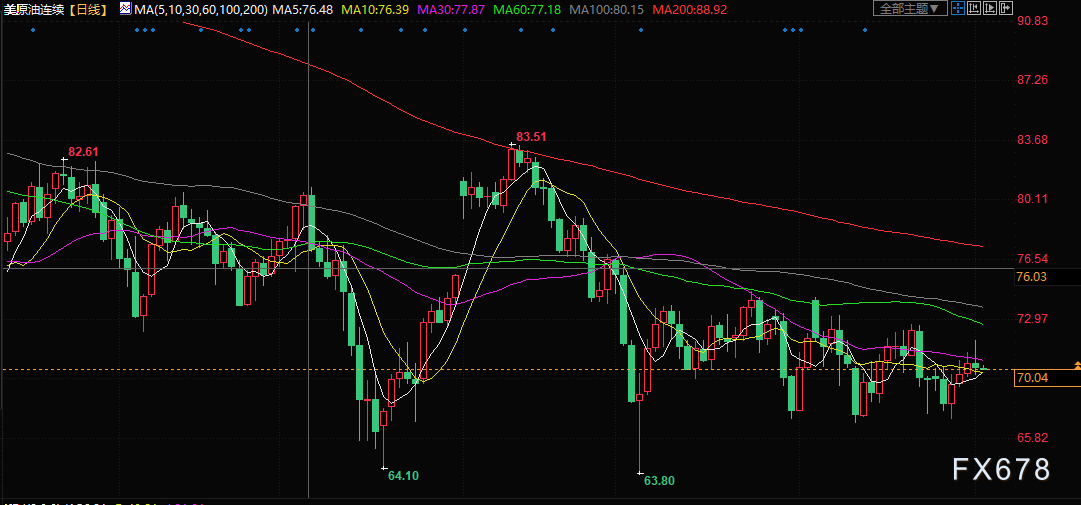Click the play-forward axis icon
1081x505 pixels.
990,8
